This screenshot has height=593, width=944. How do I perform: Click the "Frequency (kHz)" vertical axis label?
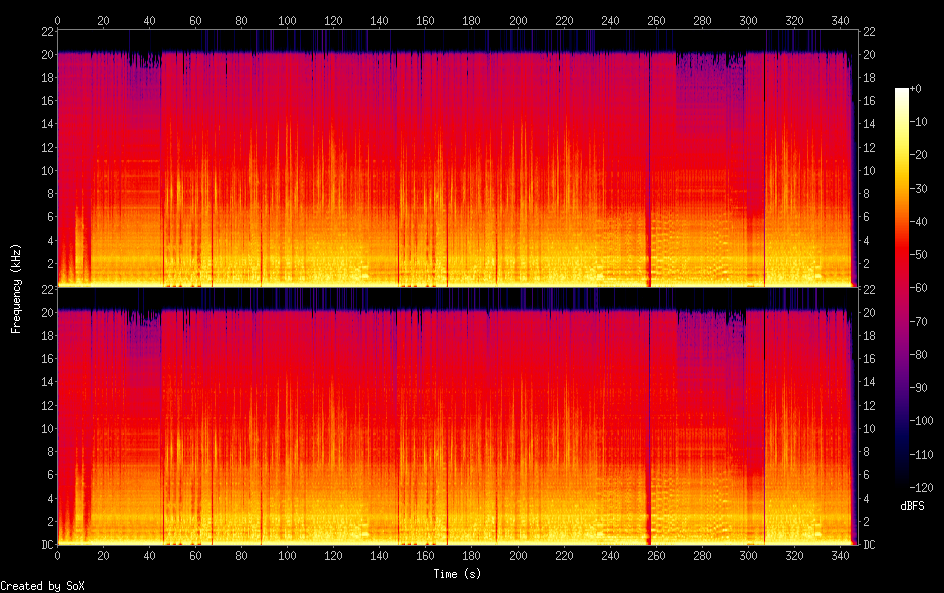point(16,287)
